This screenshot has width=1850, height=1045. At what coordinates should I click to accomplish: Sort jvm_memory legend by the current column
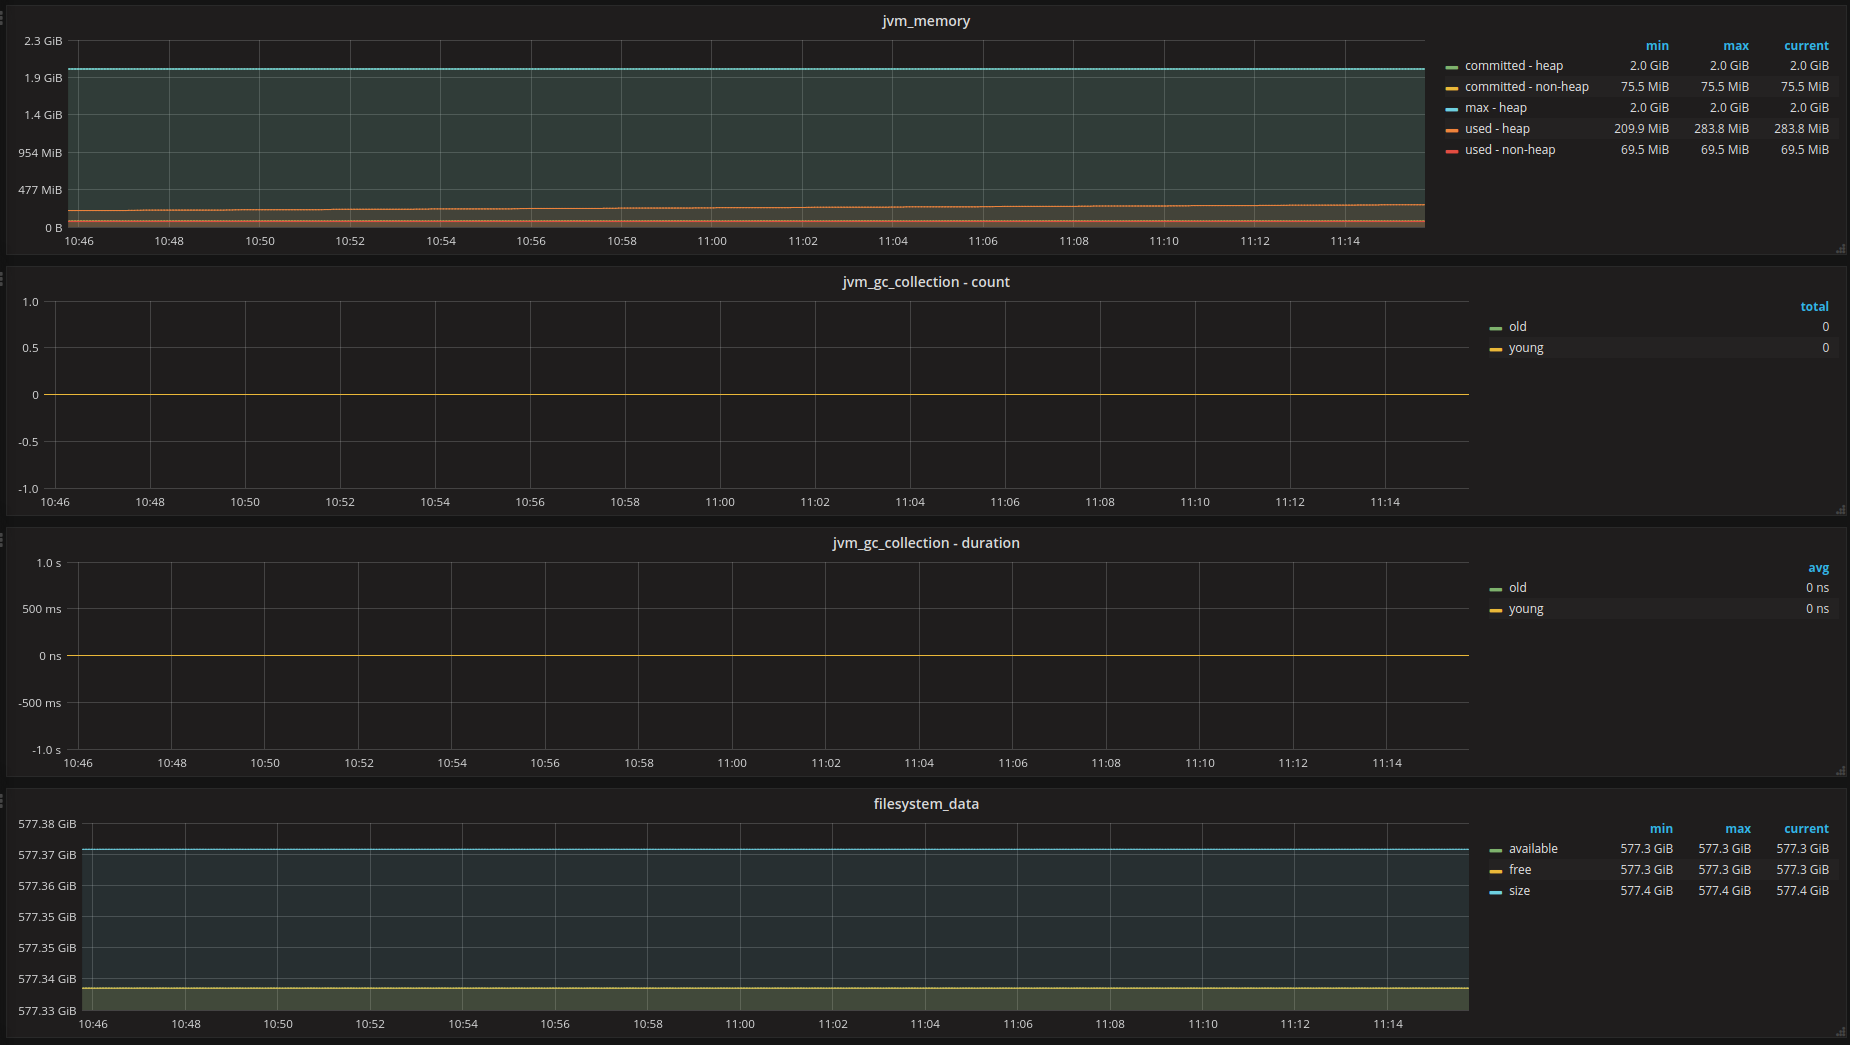pos(1806,46)
